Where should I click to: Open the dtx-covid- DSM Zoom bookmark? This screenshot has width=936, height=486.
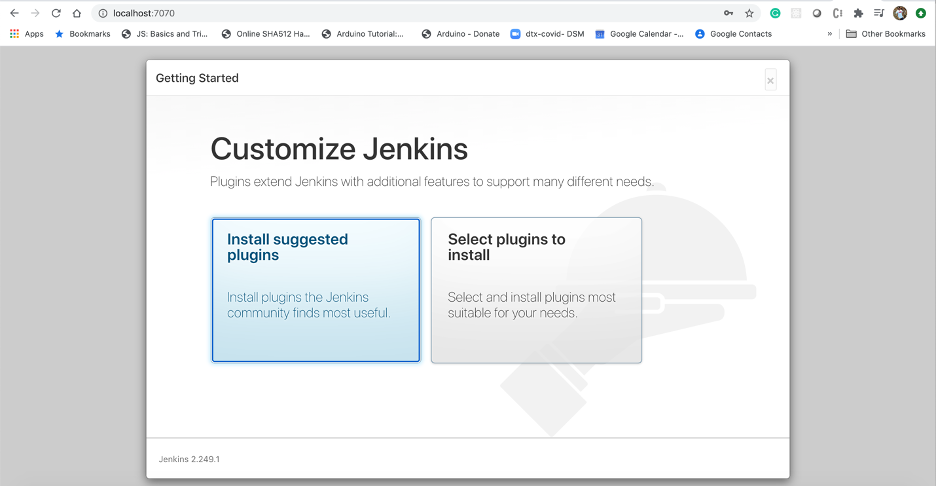pyautogui.click(x=547, y=34)
